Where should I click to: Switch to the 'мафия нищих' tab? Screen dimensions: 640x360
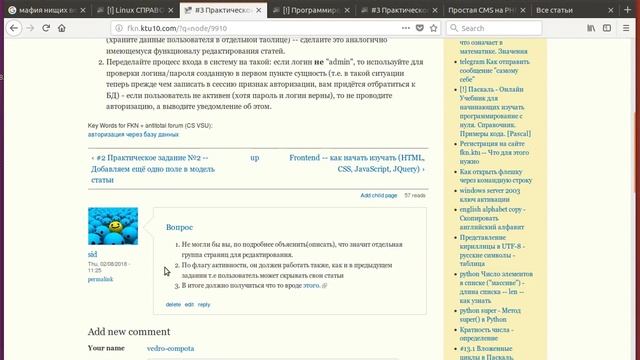(x=47, y=10)
